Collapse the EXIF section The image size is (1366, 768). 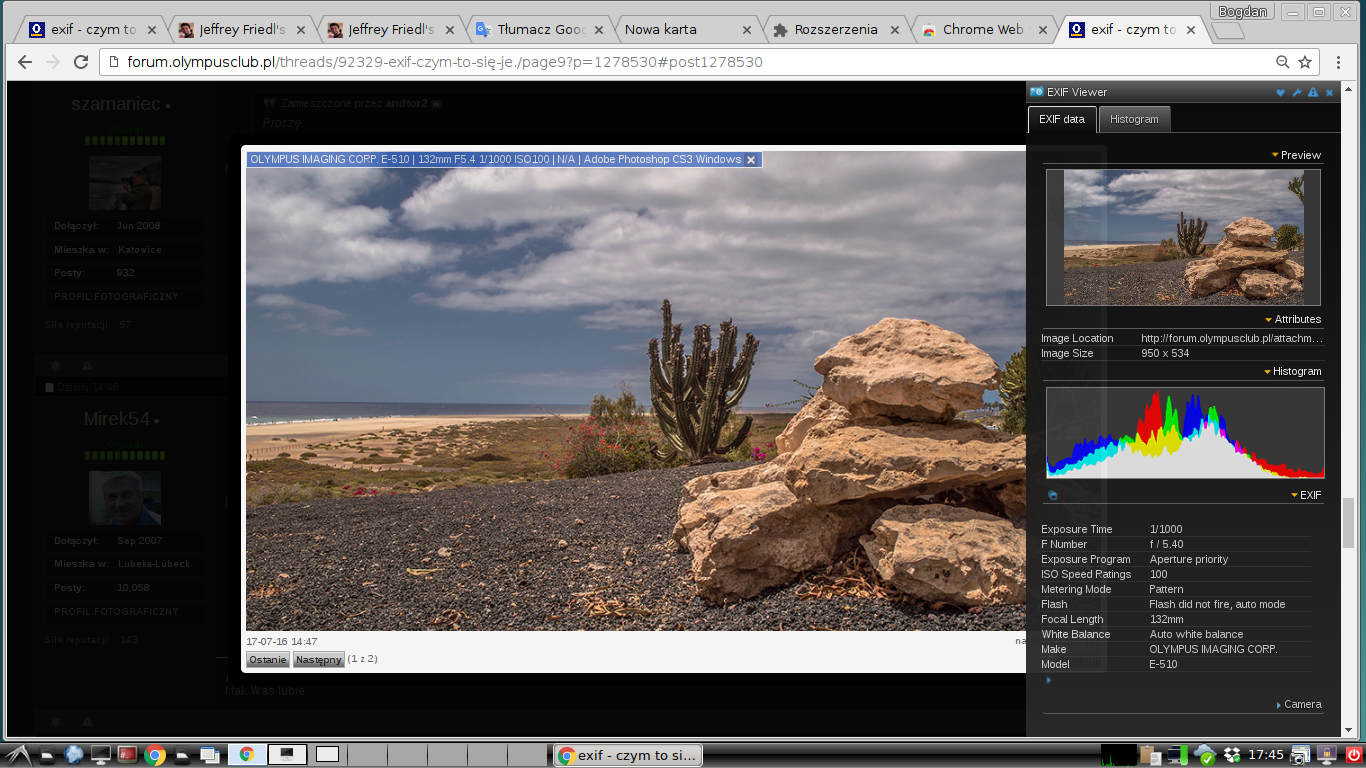coord(1306,495)
